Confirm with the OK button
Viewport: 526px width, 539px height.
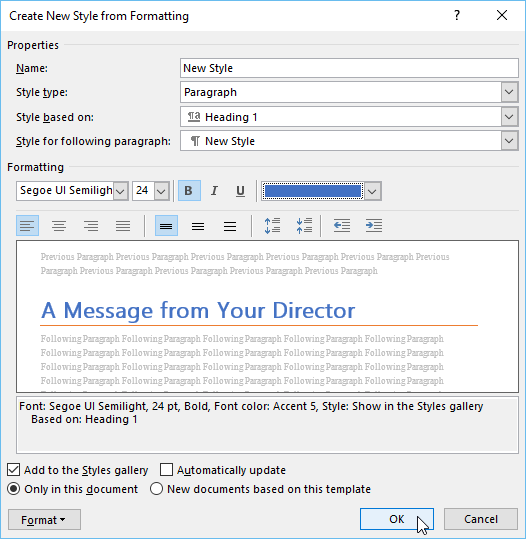pyautogui.click(x=397, y=519)
